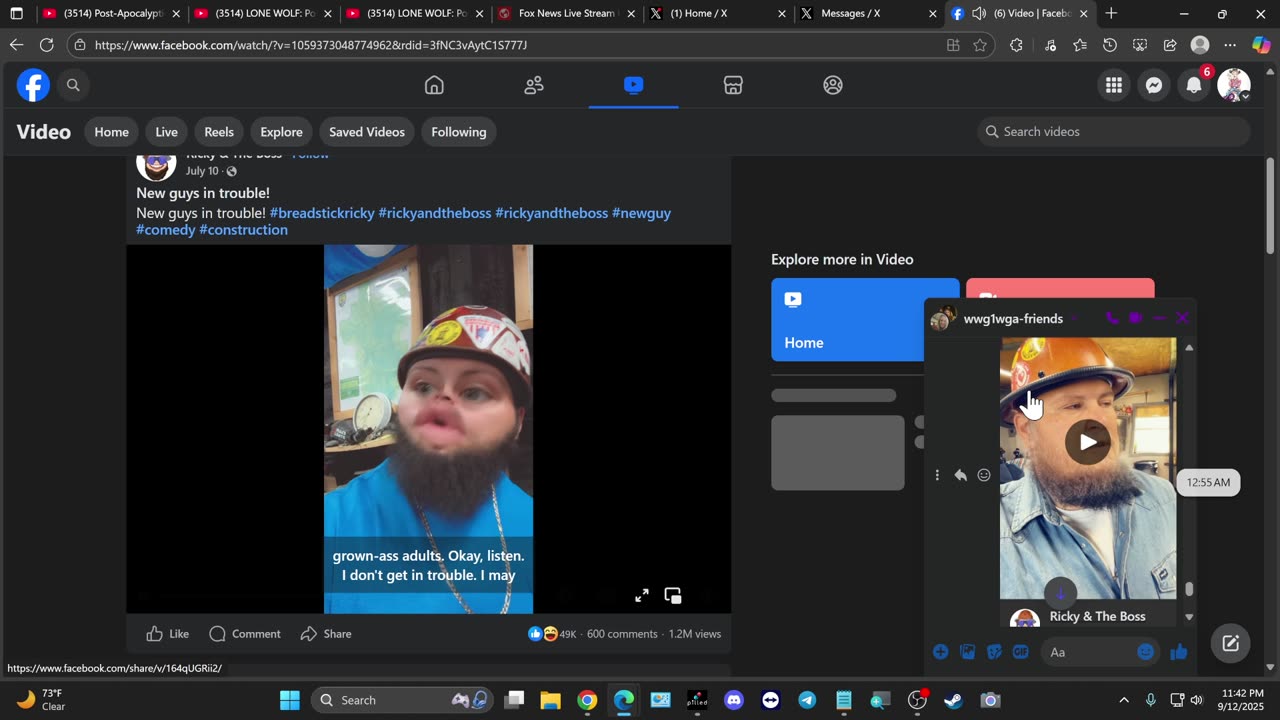Screen dimensions: 1280x720
Task: Open the Following video tab
Action: [x=459, y=132]
